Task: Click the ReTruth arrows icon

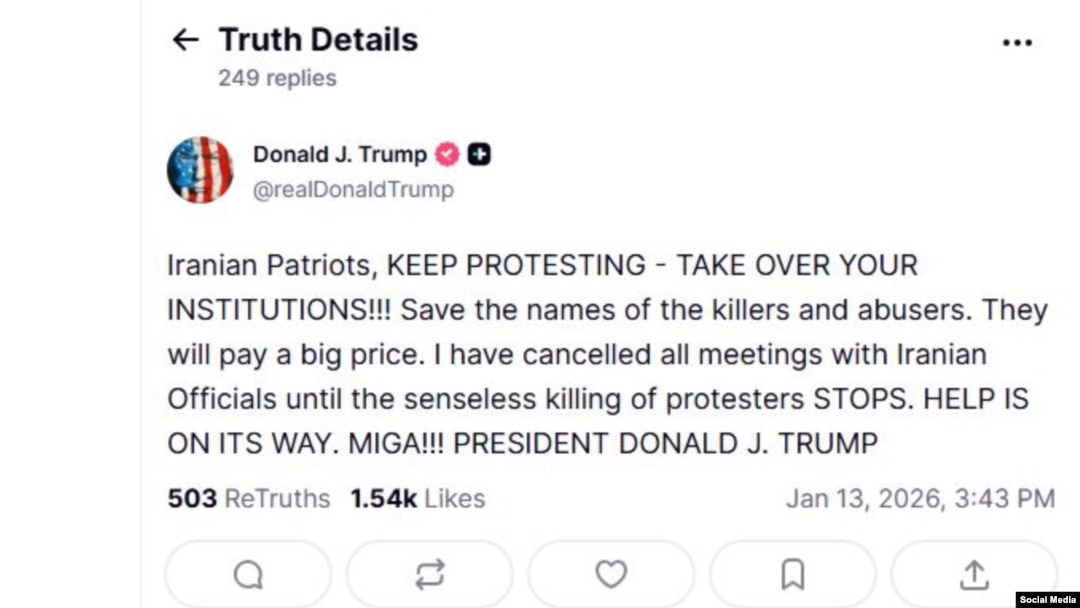Action: (429, 574)
